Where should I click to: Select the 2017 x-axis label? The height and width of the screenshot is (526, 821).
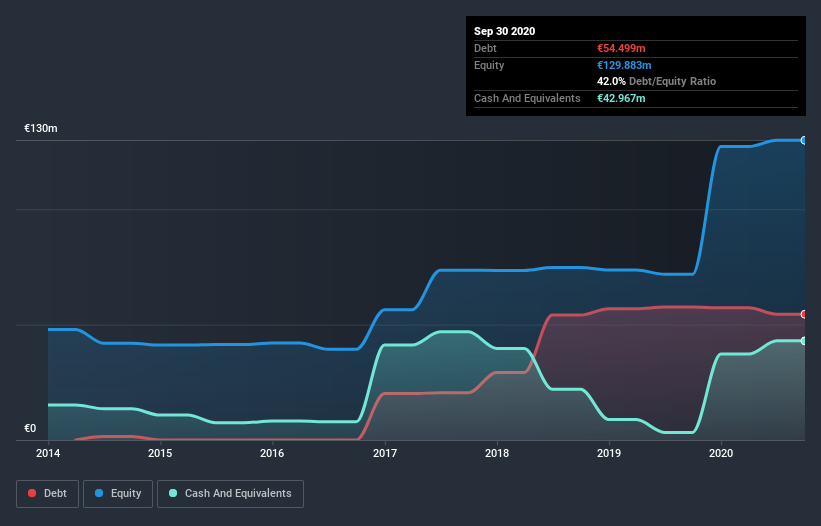coord(385,453)
